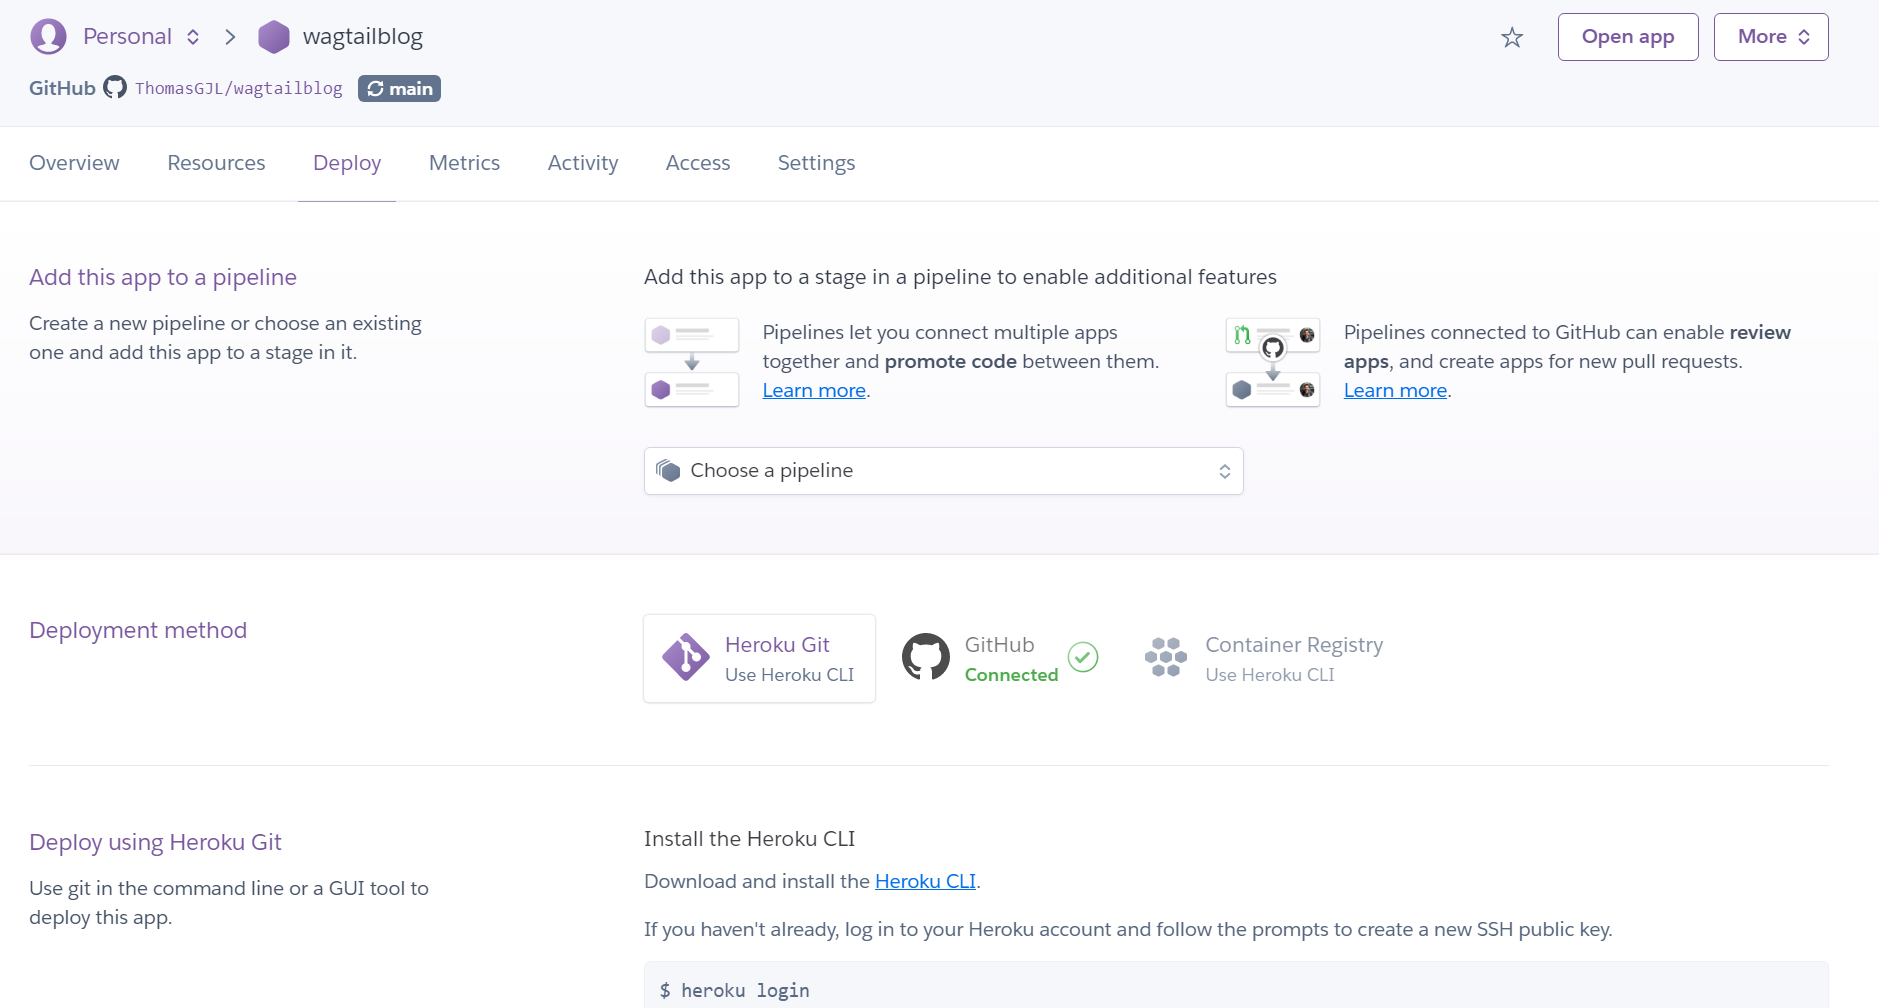Screen dimensions: 1879x1008
Task: Click the GitHub octocat icon beside ThomasGJL/wagtailblog
Action: 115,88
